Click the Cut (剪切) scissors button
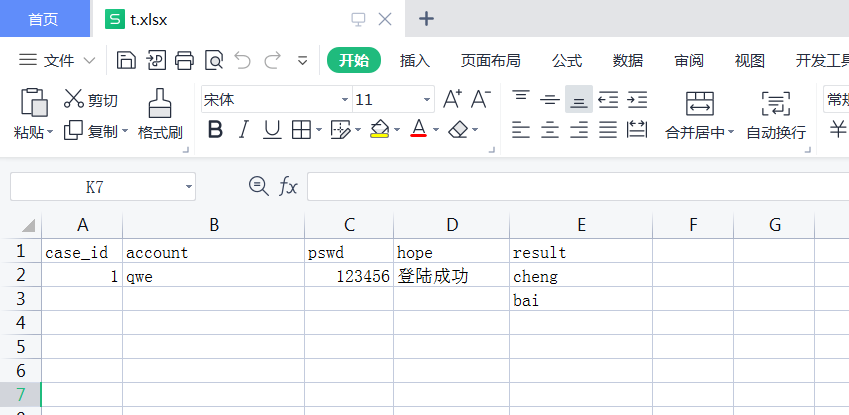The width and height of the screenshot is (849, 415). coord(90,100)
